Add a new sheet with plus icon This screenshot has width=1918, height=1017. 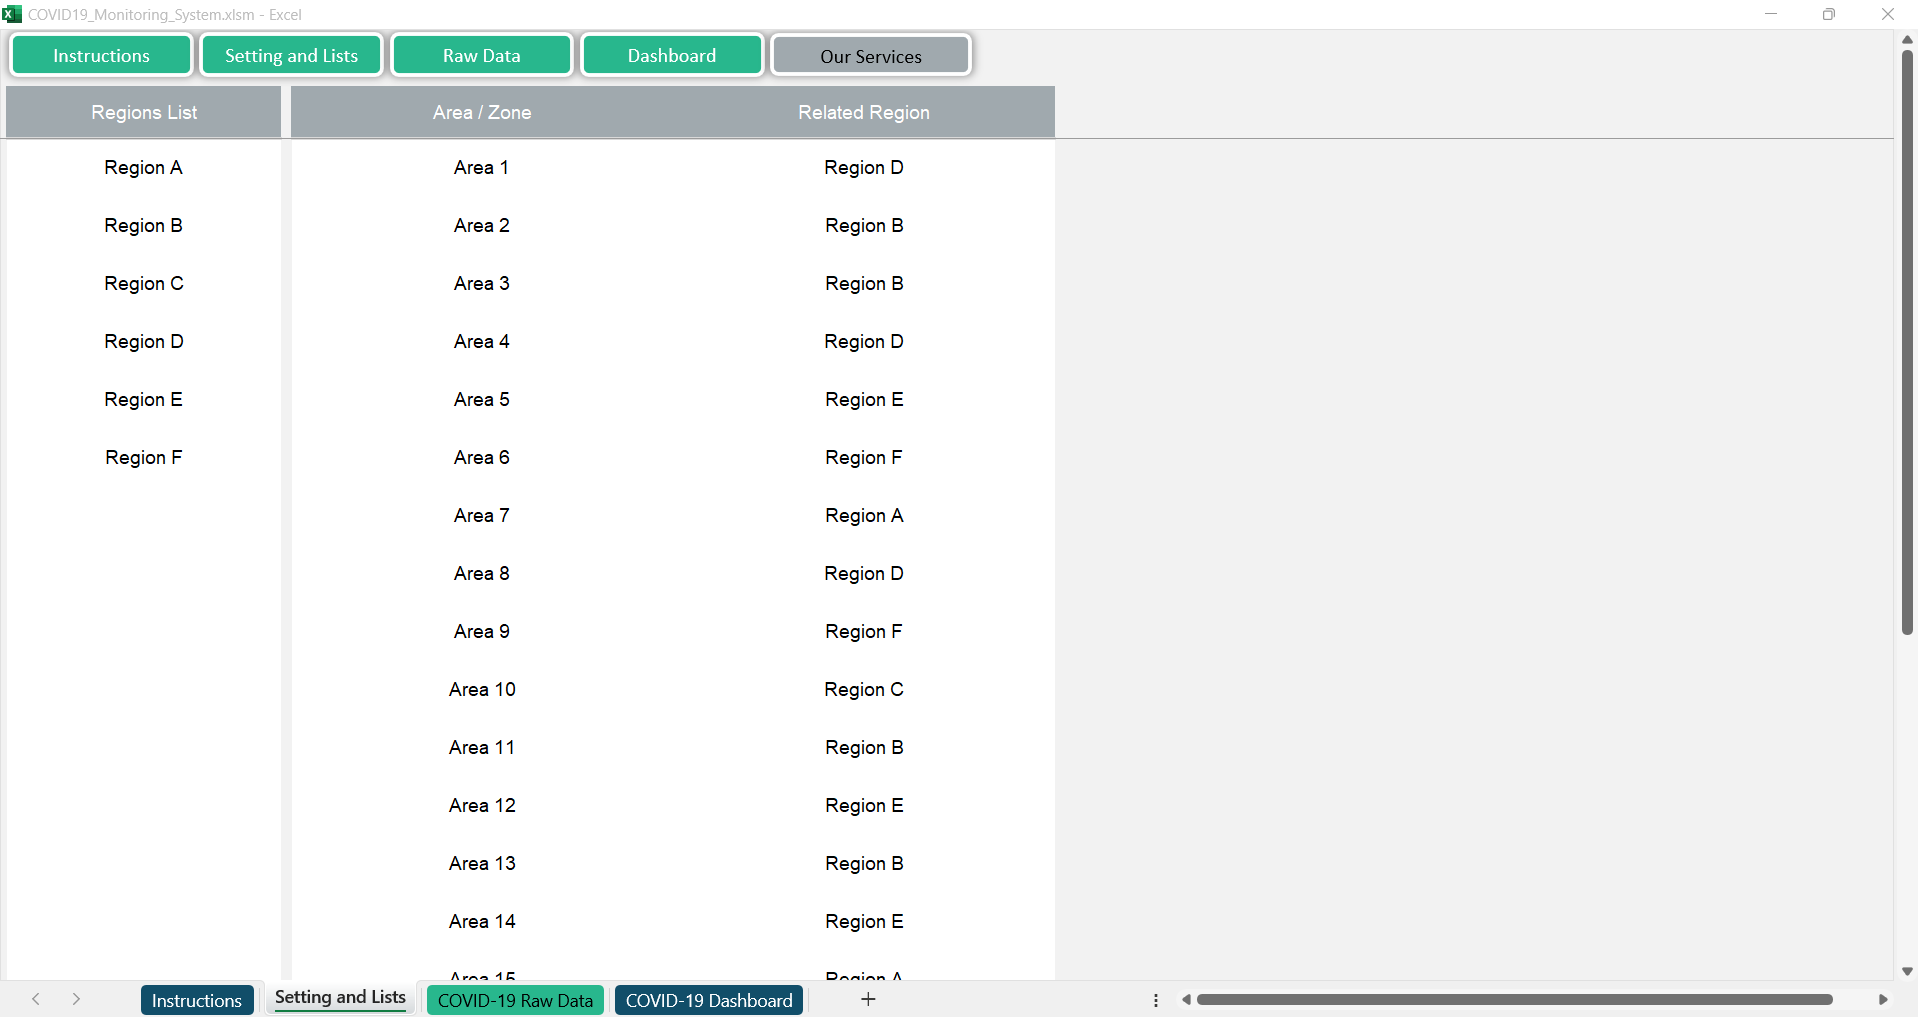point(868,999)
